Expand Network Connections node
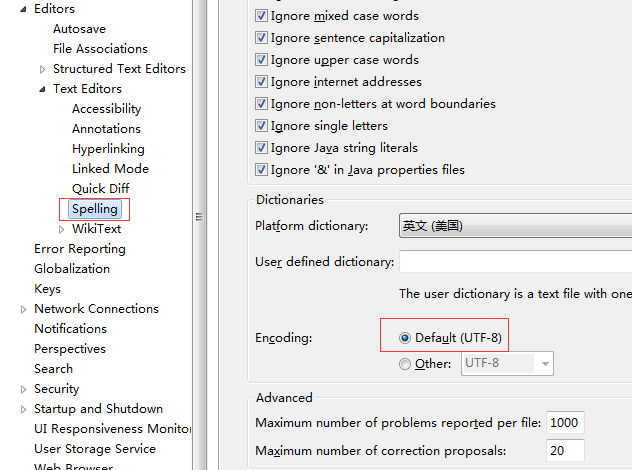Image resolution: width=632 pixels, height=470 pixels. click(23, 309)
